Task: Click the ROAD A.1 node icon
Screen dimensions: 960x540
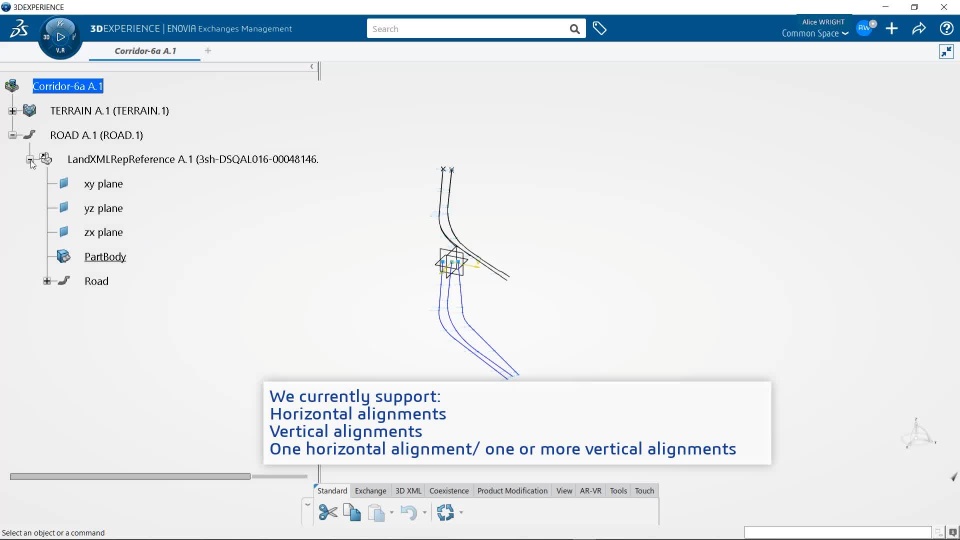Action: [29, 135]
